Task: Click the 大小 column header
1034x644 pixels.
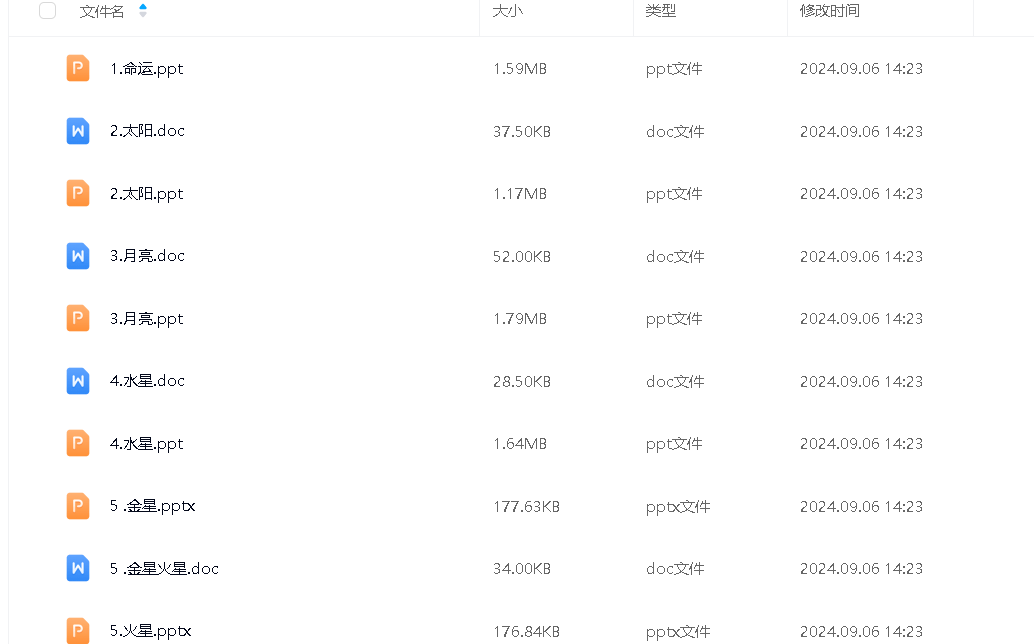Action: pos(508,11)
